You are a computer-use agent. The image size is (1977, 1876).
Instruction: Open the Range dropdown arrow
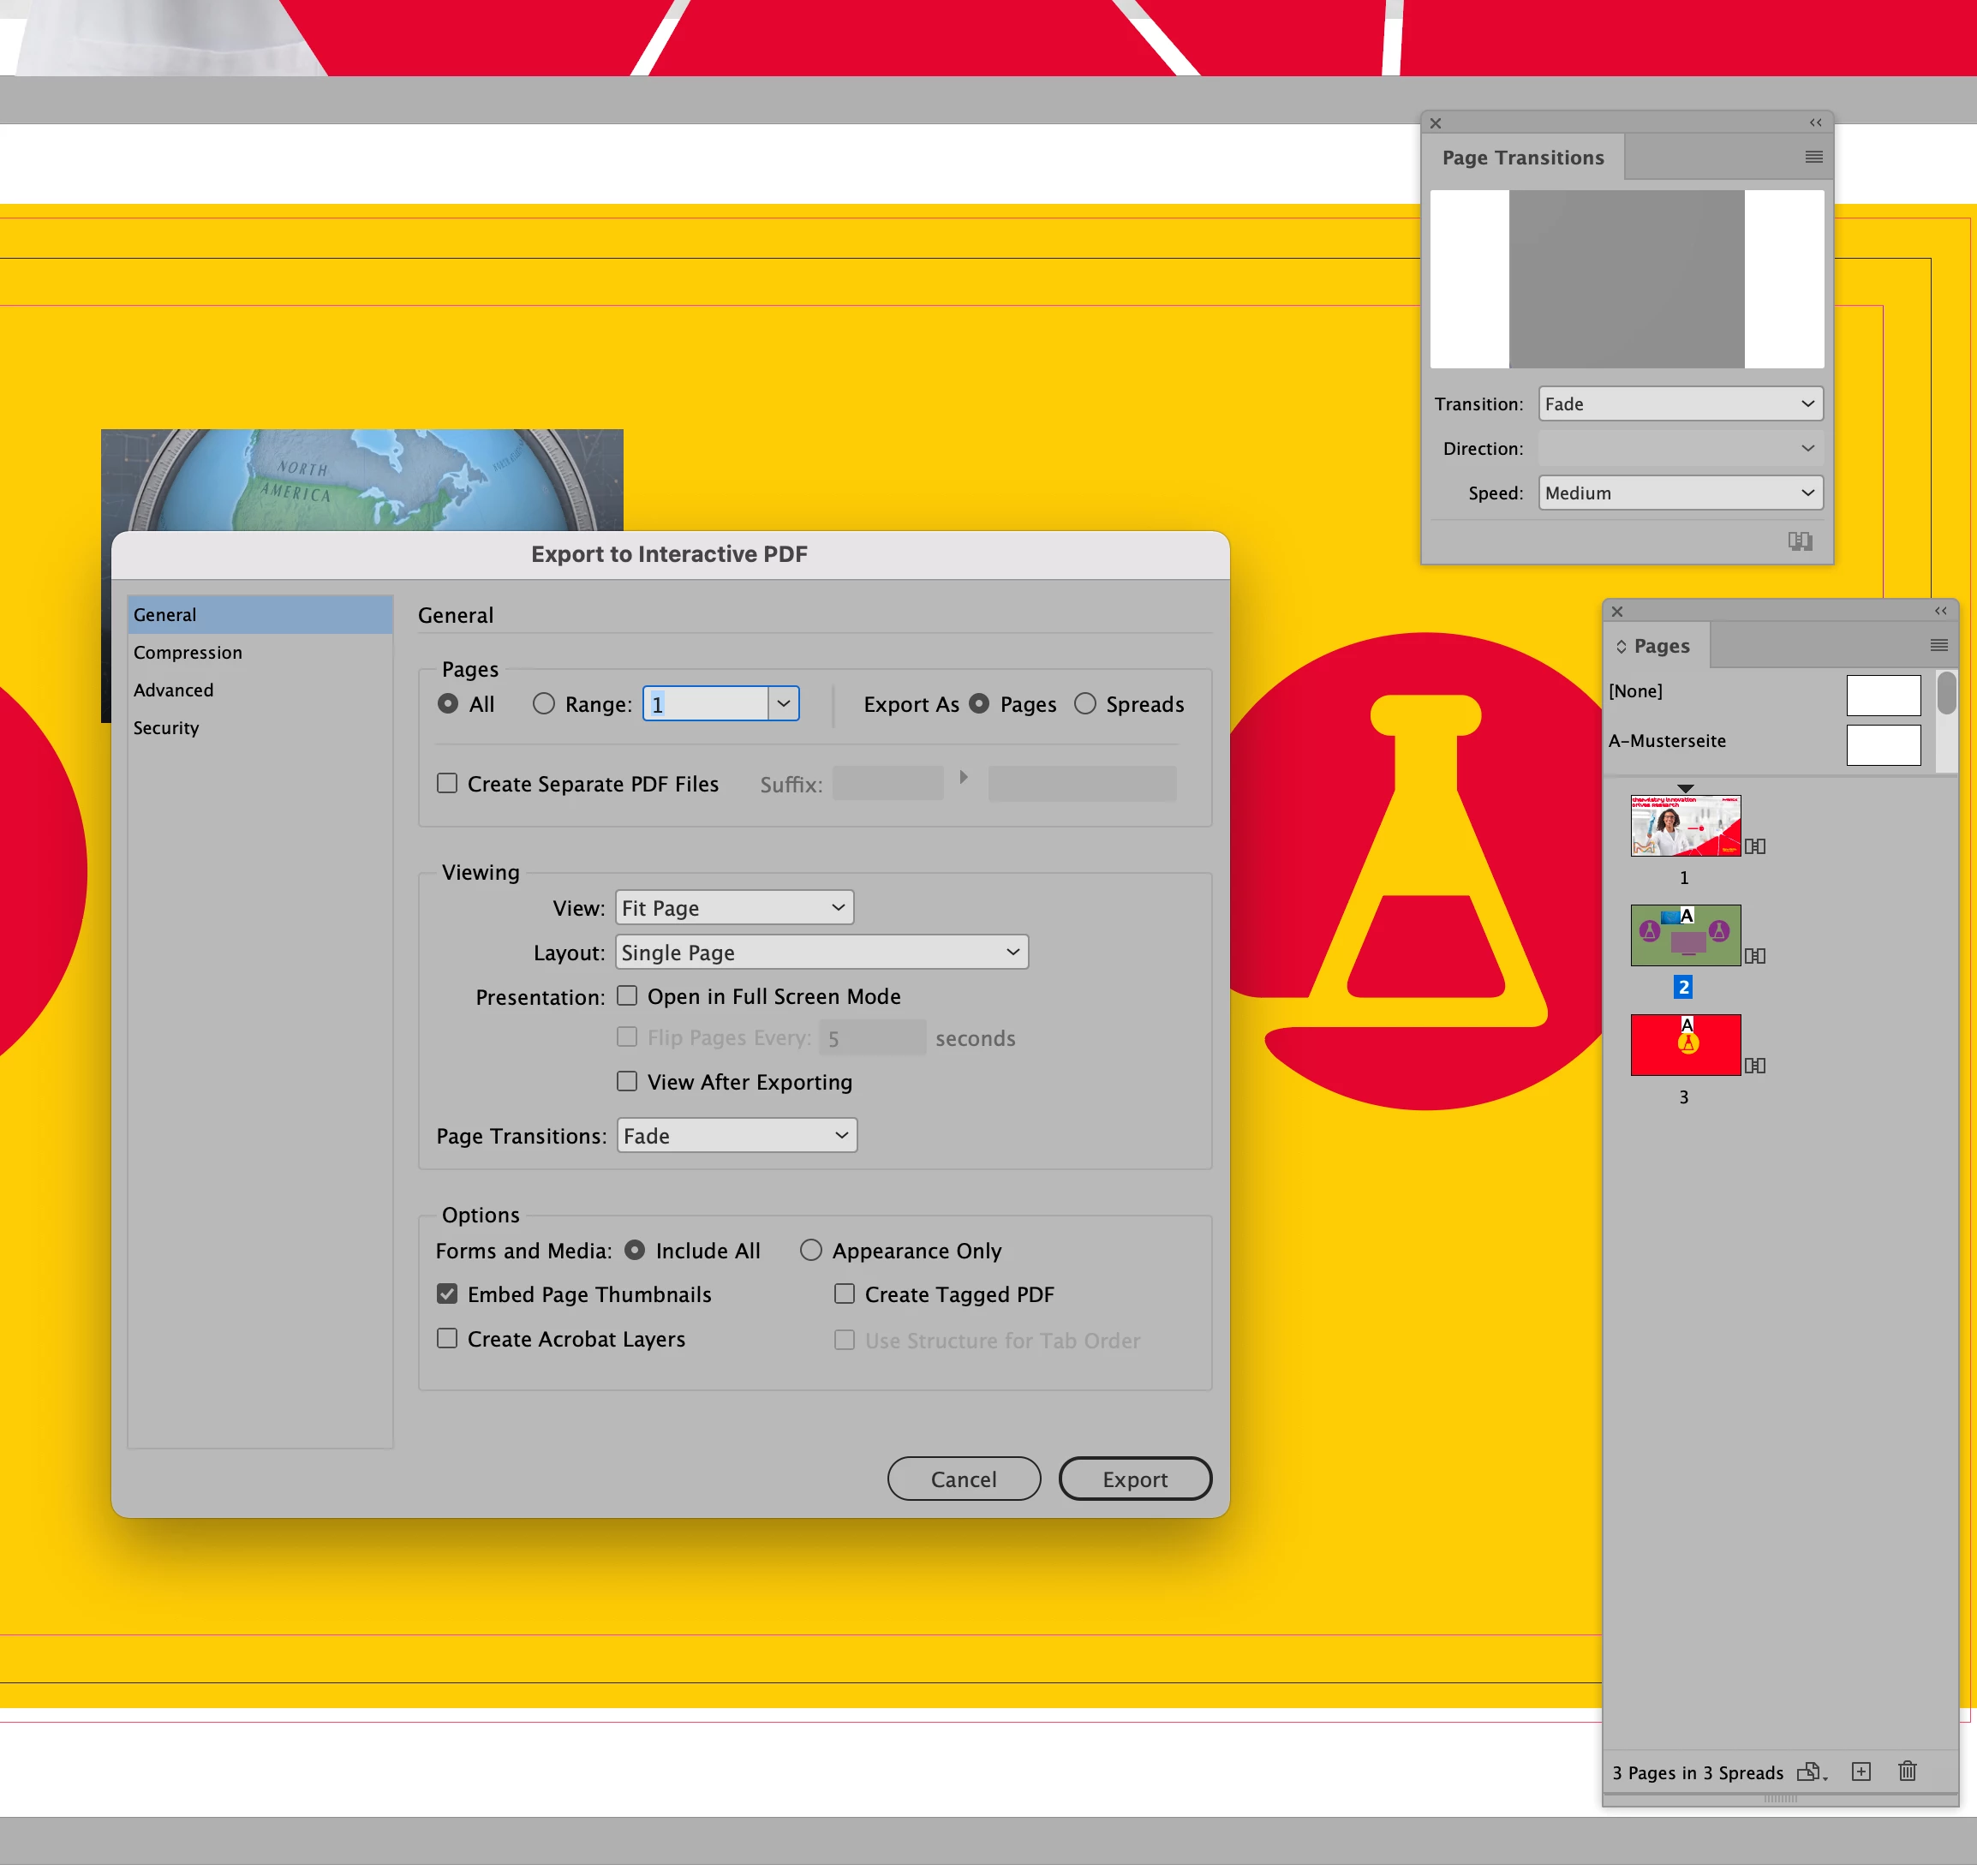pyautogui.click(x=784, y=704)
